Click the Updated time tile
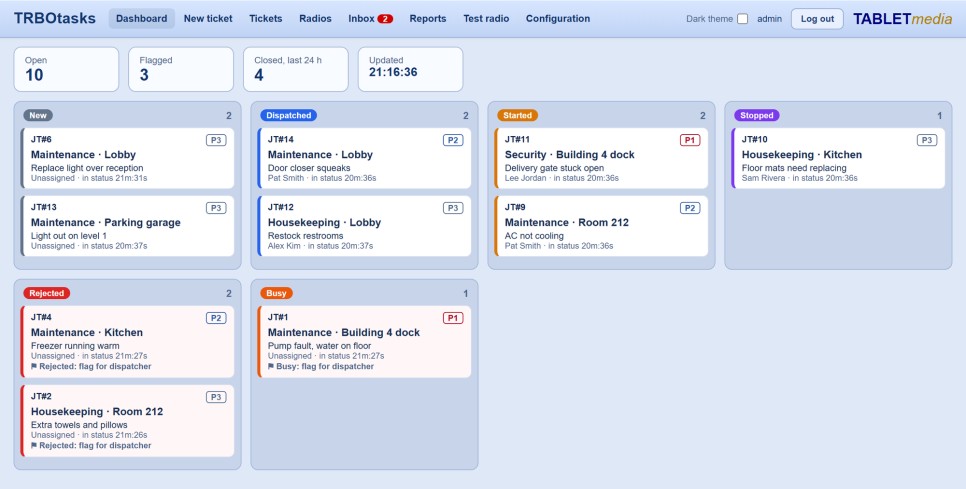The image size is (966, 489). (x=410, y=70)
